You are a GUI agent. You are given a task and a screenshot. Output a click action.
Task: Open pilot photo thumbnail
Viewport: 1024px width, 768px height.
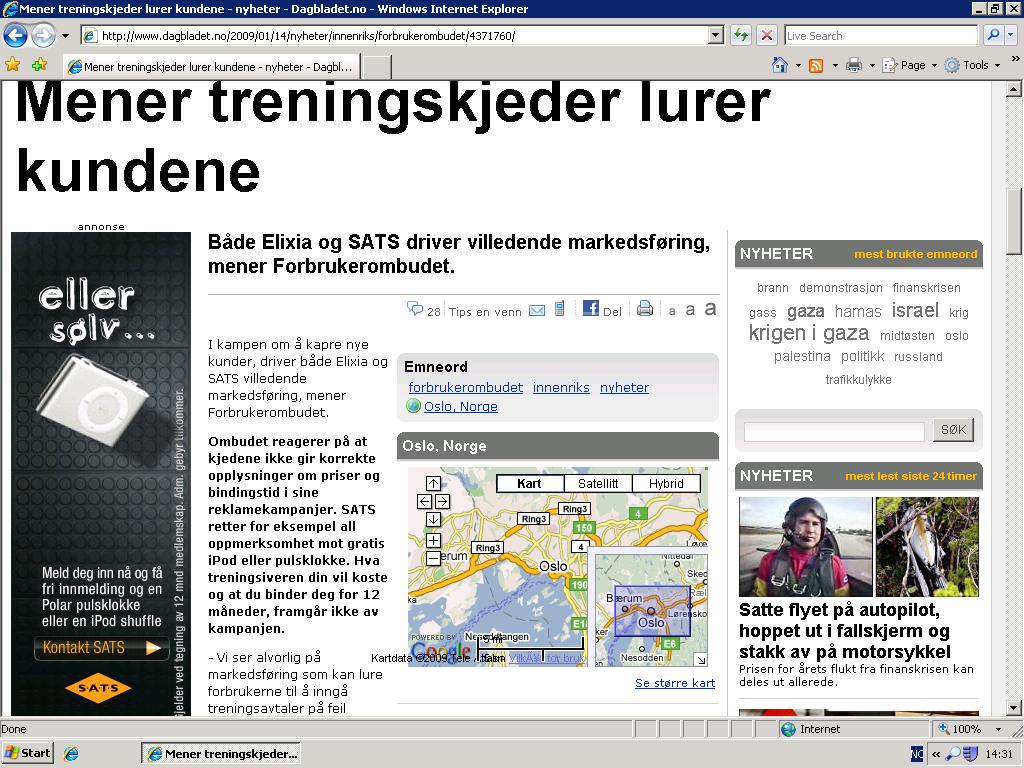coord(805,547)
